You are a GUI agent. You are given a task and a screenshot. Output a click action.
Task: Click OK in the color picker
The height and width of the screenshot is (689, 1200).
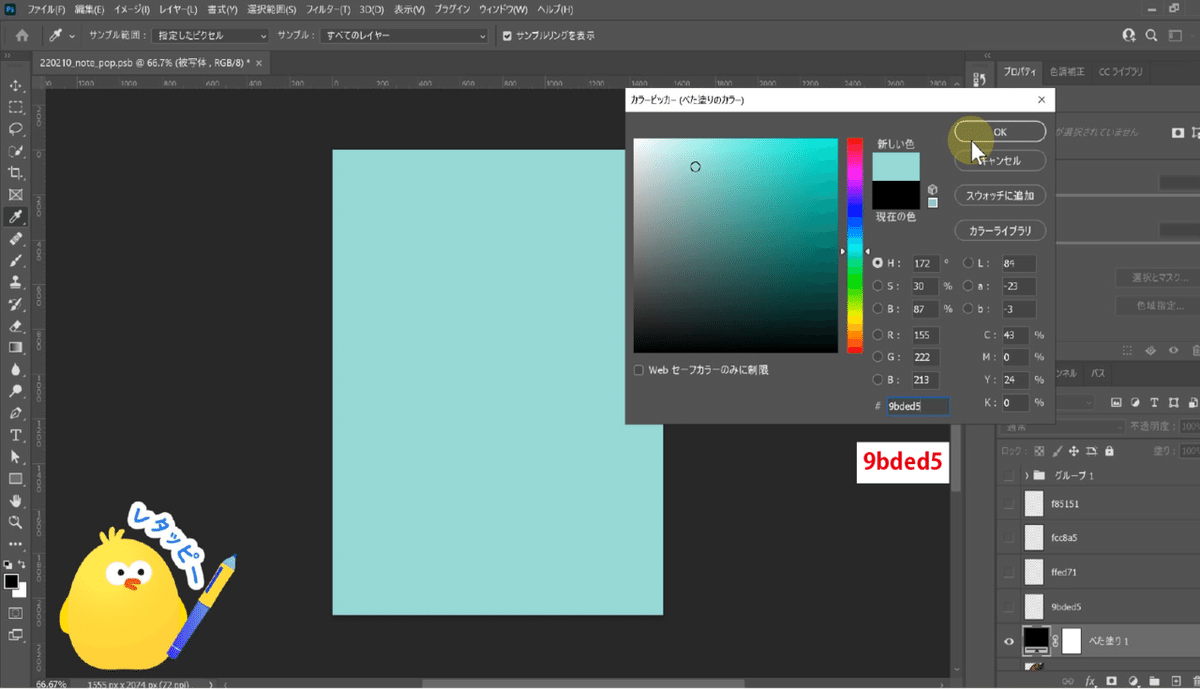coord(1000,131)
